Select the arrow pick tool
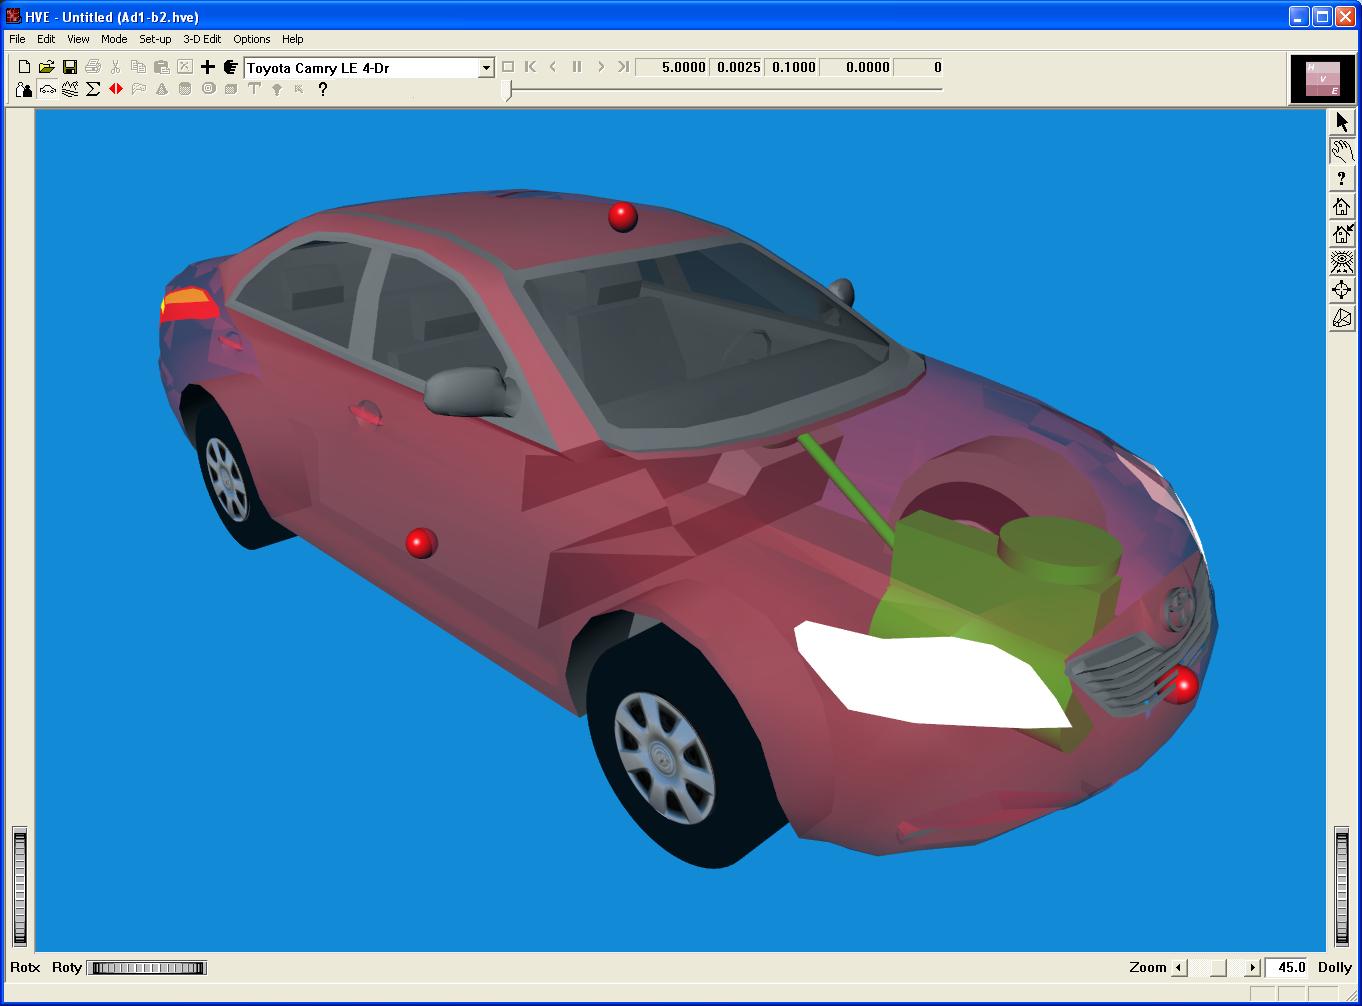 (x=1342, y=122)
